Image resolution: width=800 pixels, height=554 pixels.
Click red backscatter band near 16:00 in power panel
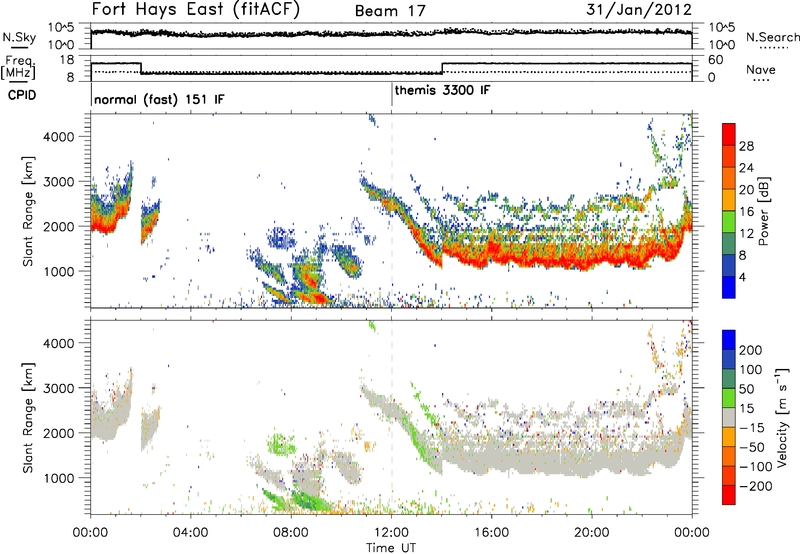492,253
